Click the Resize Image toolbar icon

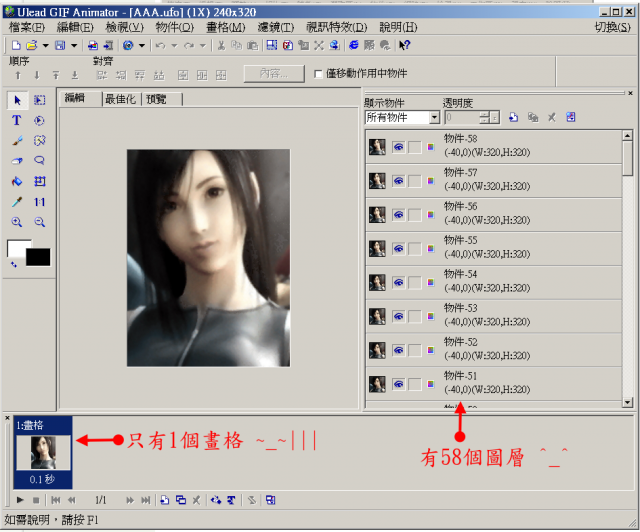(272, 45)
